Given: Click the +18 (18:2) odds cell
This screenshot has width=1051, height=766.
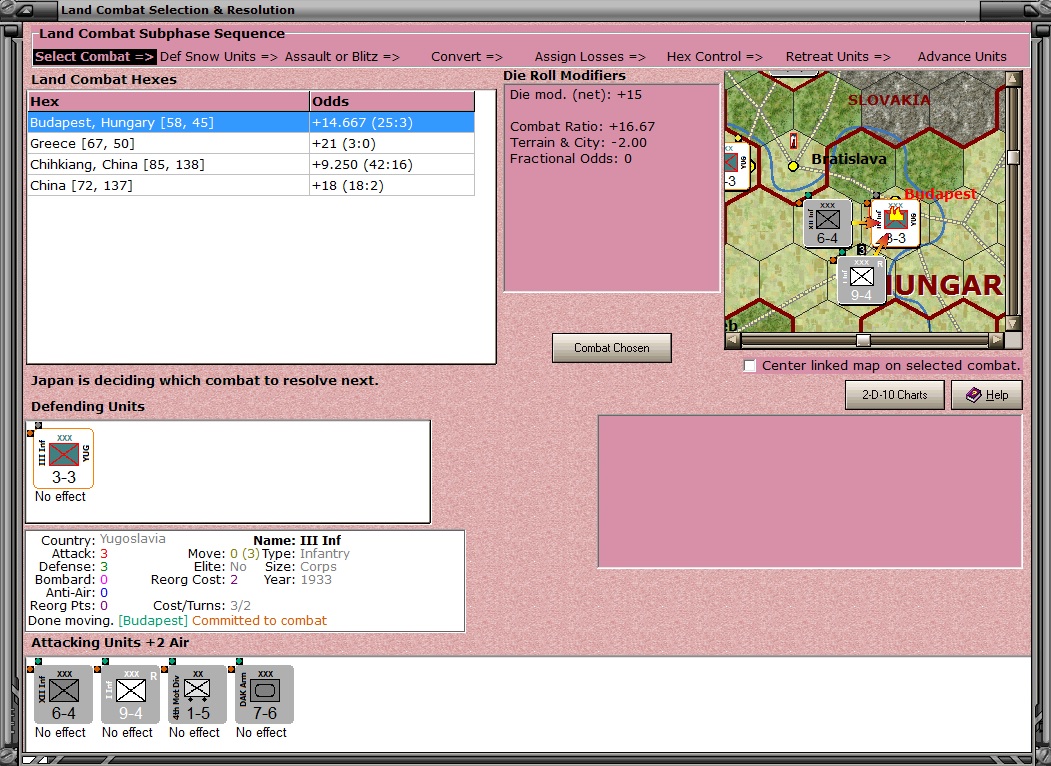Looking at the screenshot, I should click(392, 186).
